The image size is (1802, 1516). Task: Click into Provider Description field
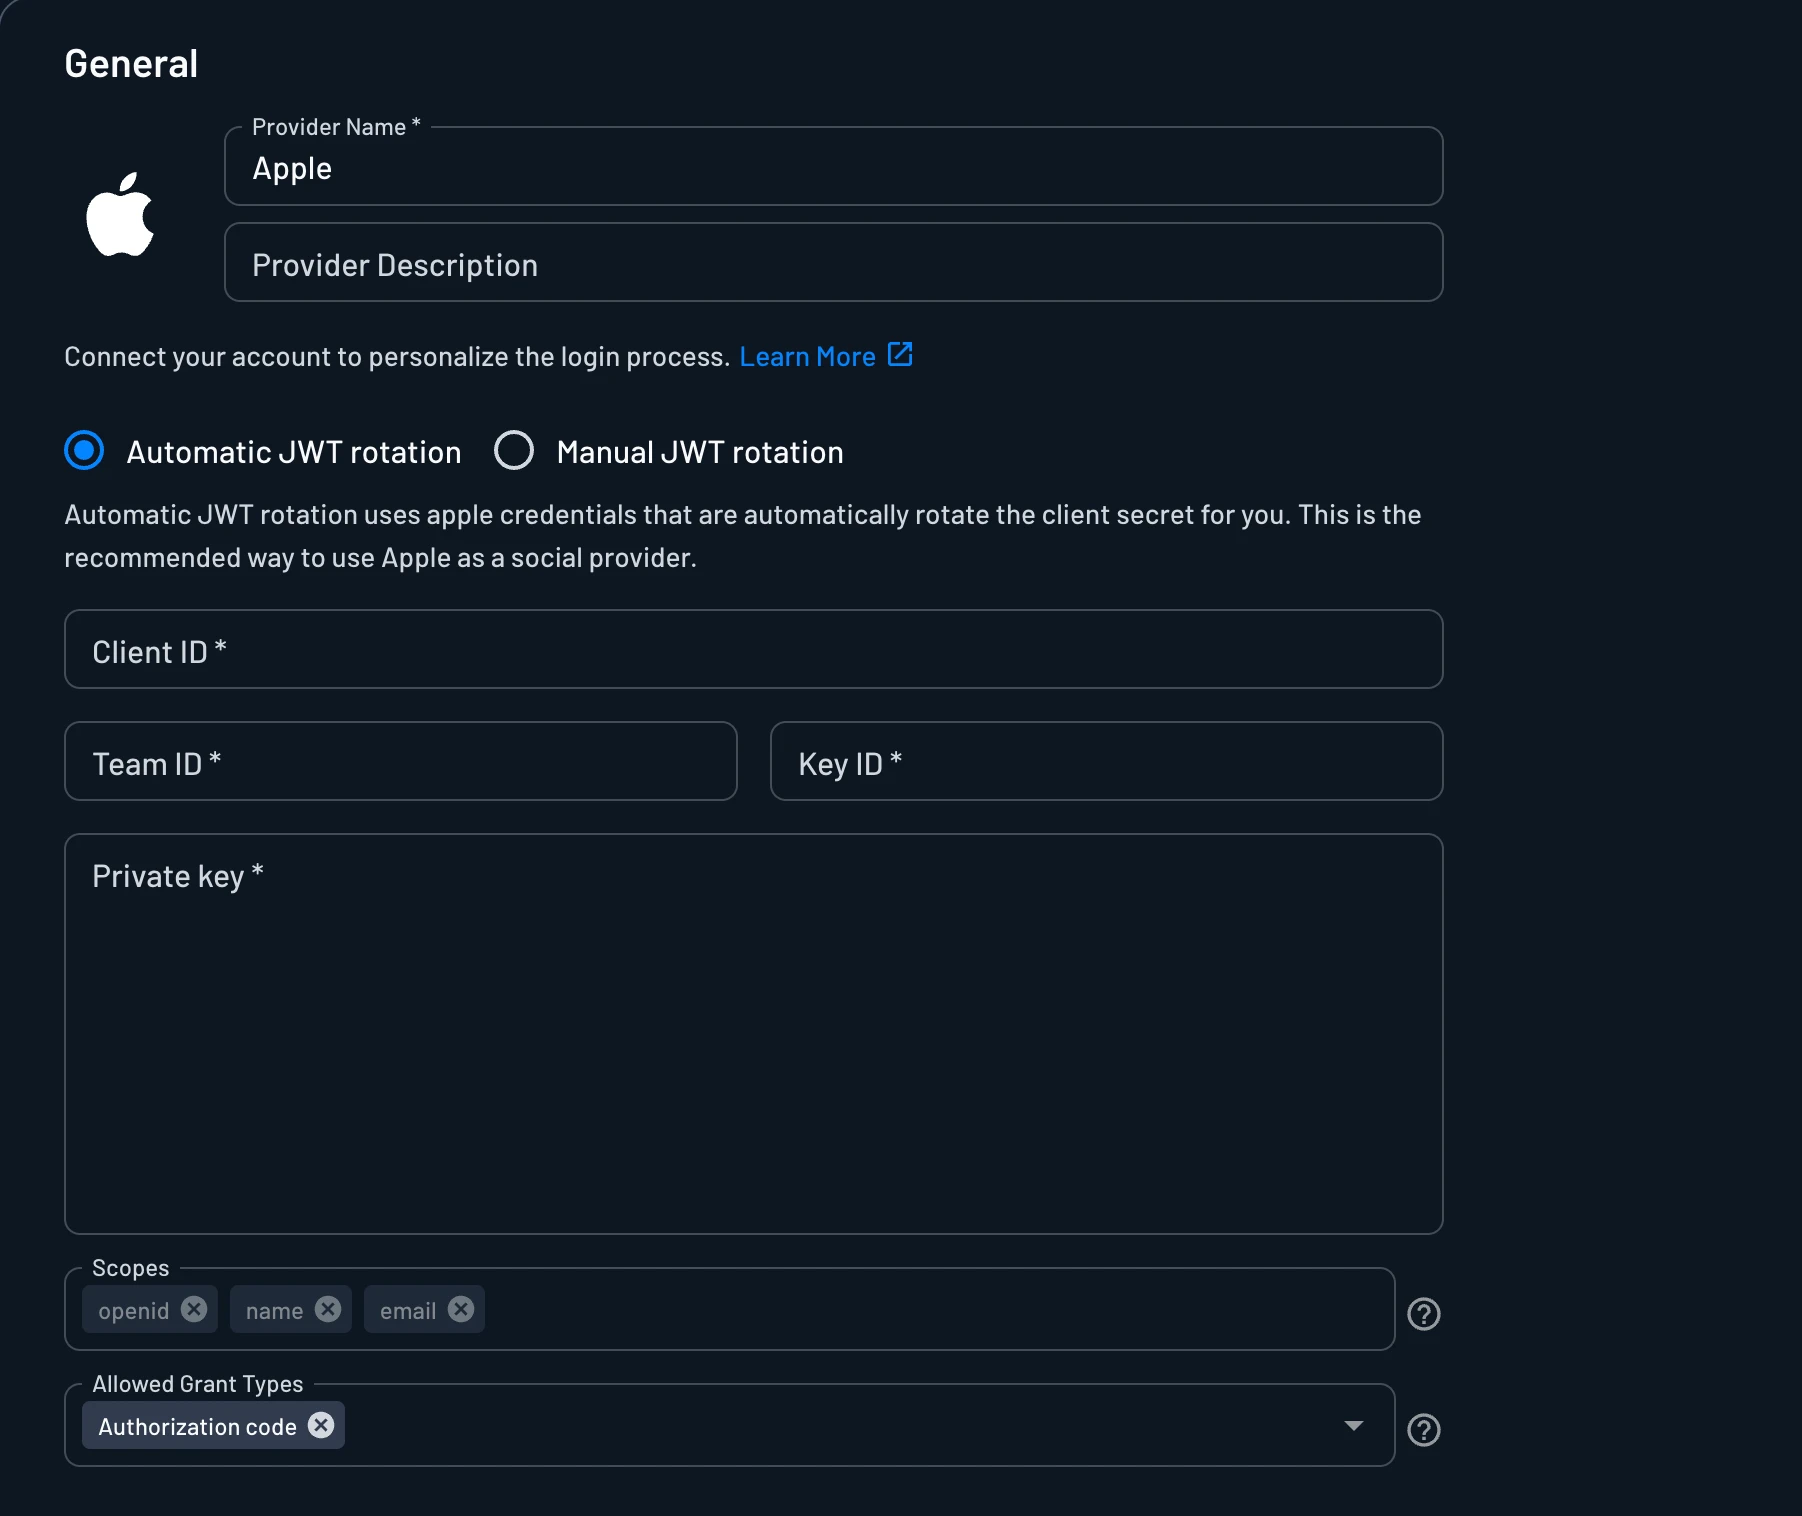point(834,262)
